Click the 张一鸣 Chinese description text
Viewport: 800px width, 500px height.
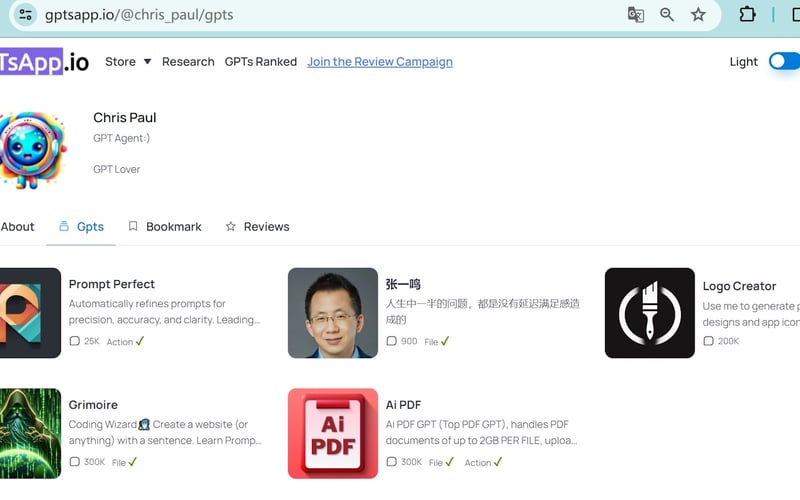click(x=483, y=312)
